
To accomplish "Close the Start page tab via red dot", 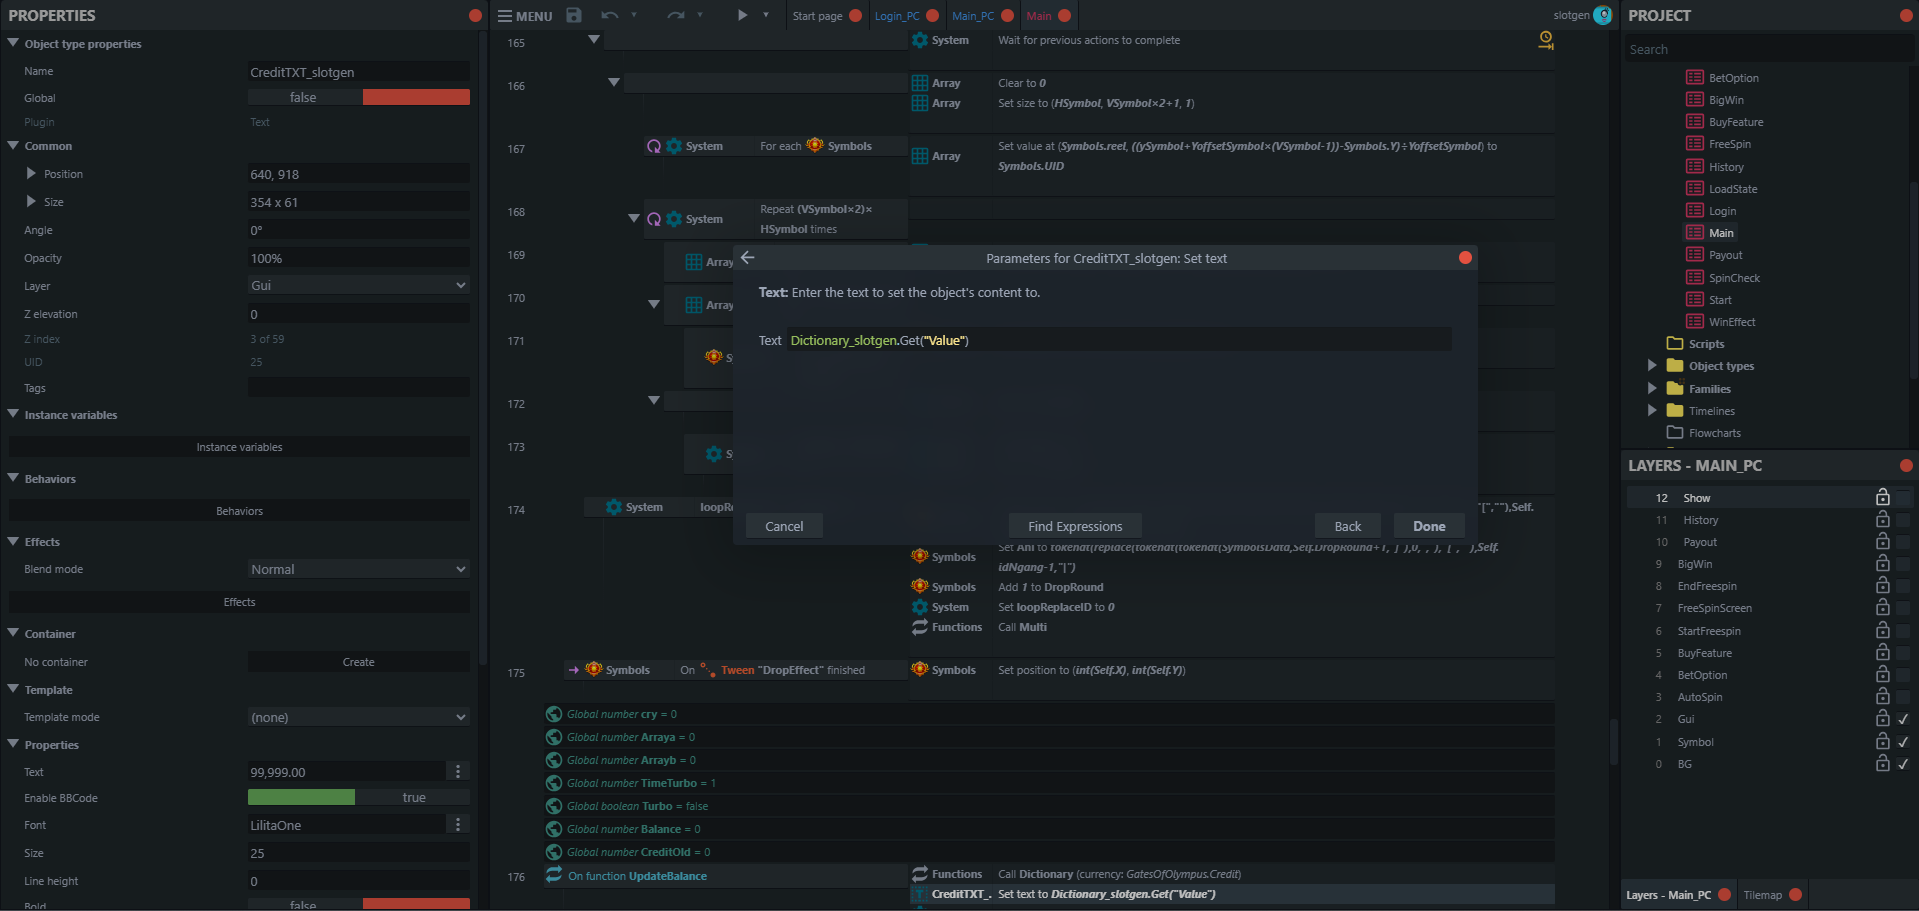I will pos(855,15).
